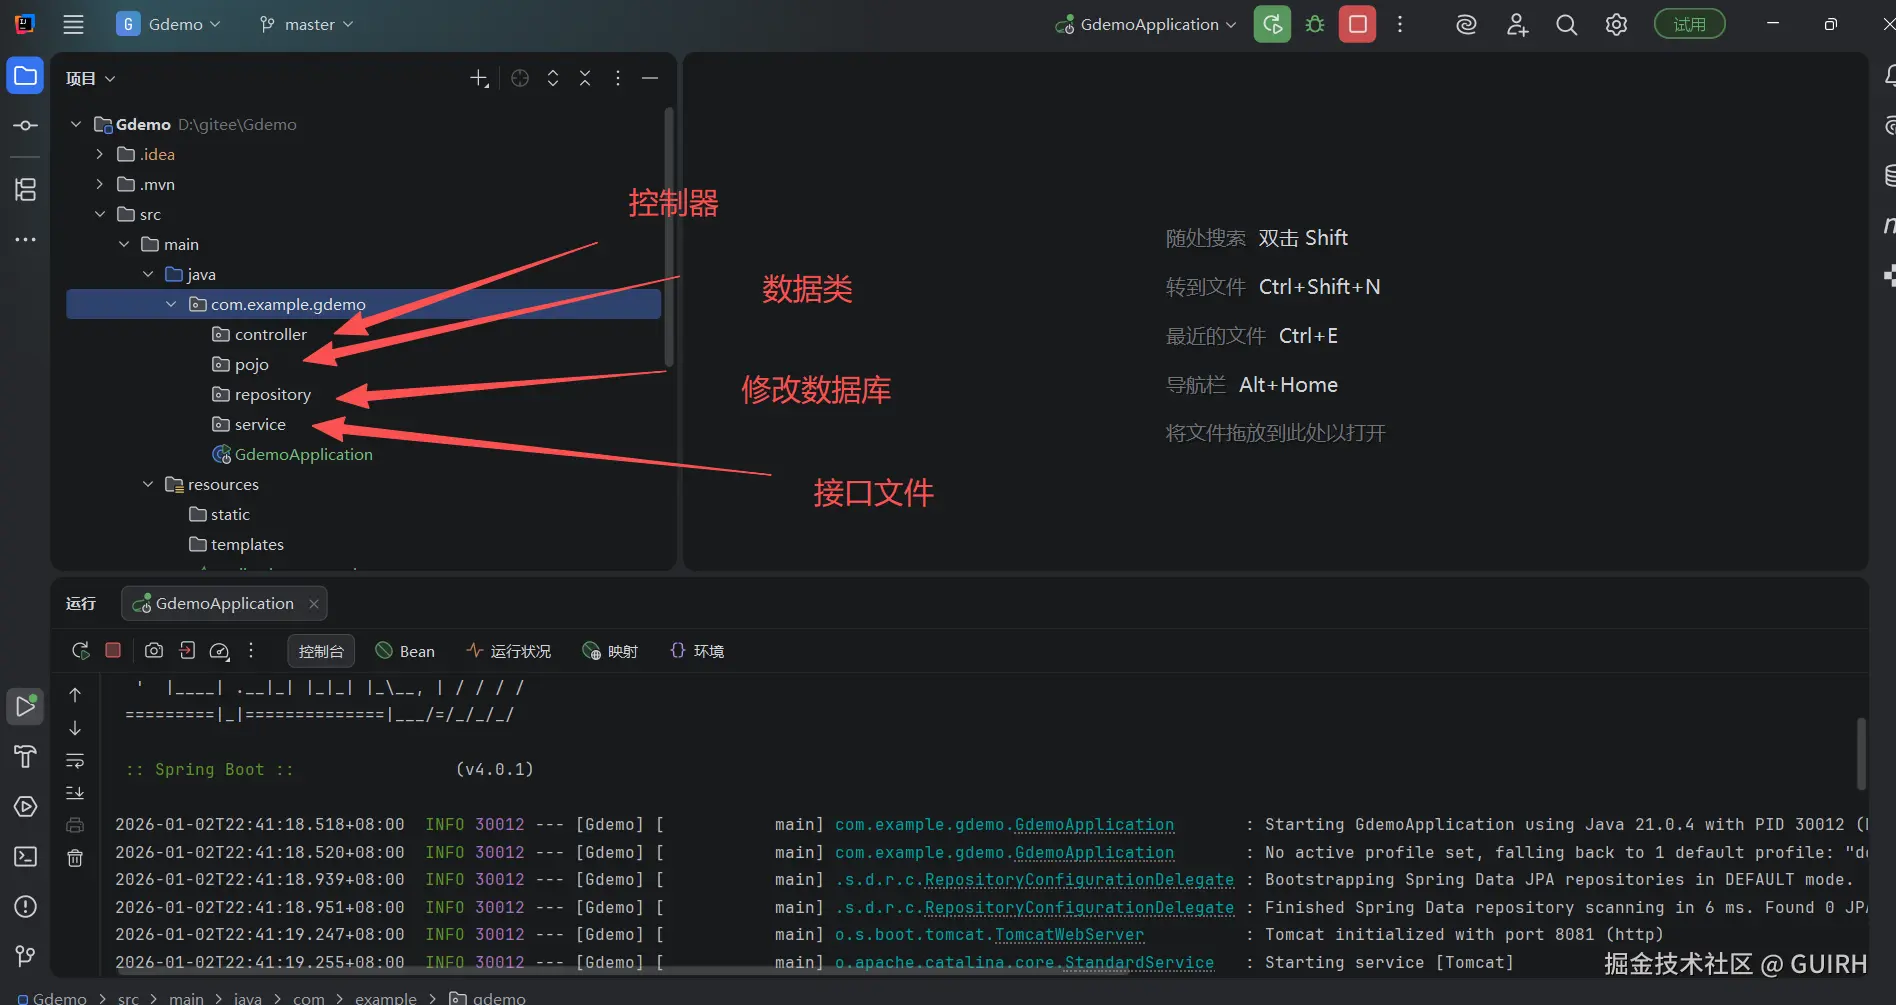Switch to the 环境 environment tab

697,651
